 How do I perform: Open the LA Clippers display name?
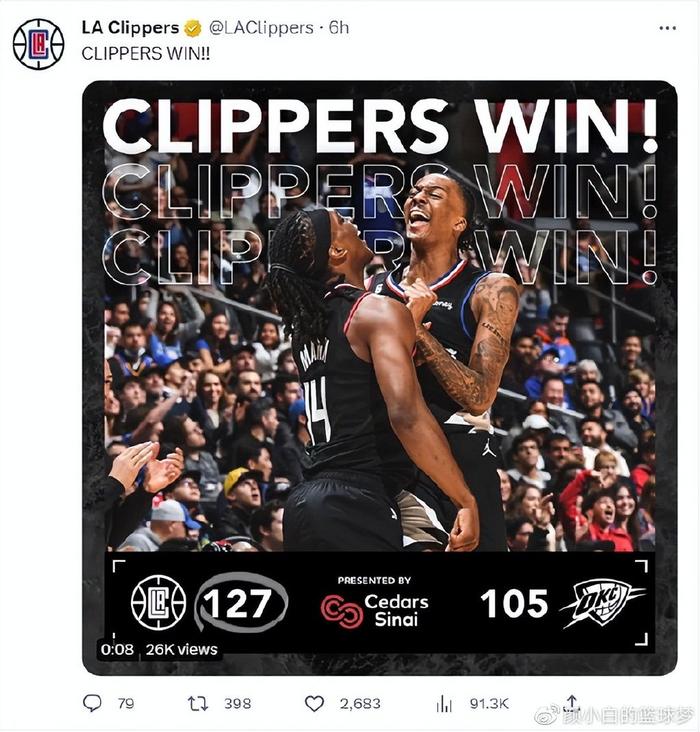(x=130, y=28)
